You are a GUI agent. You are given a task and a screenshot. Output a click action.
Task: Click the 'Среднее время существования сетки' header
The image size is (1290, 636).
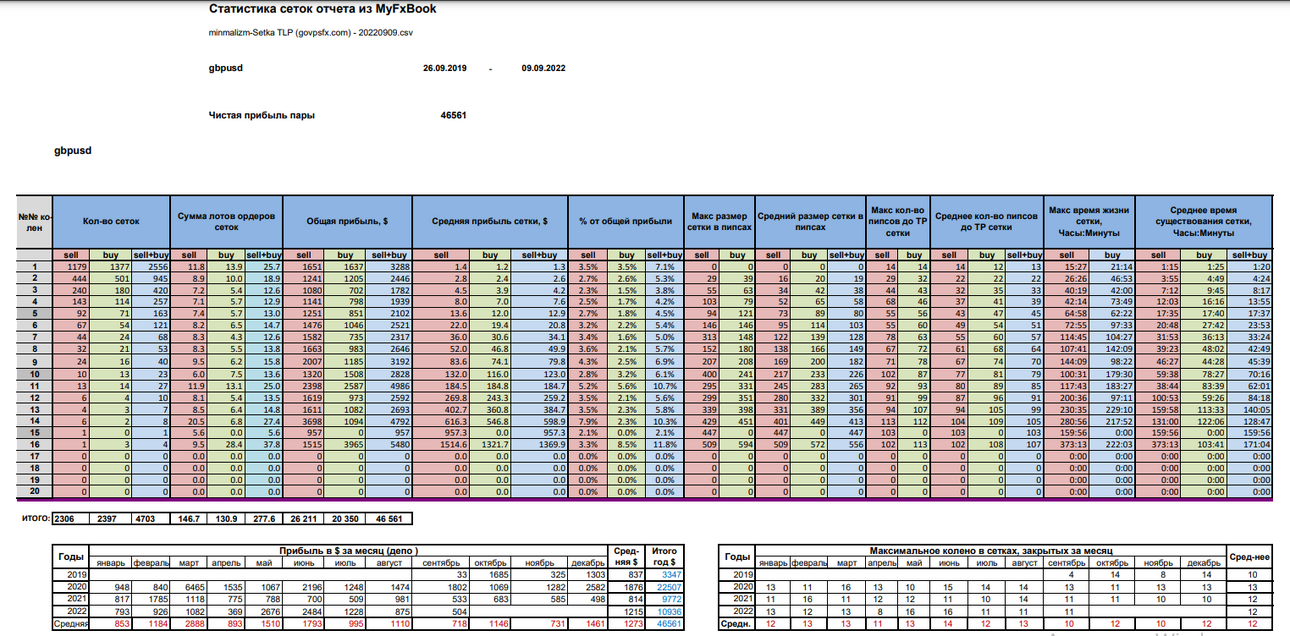(1203, 220)
